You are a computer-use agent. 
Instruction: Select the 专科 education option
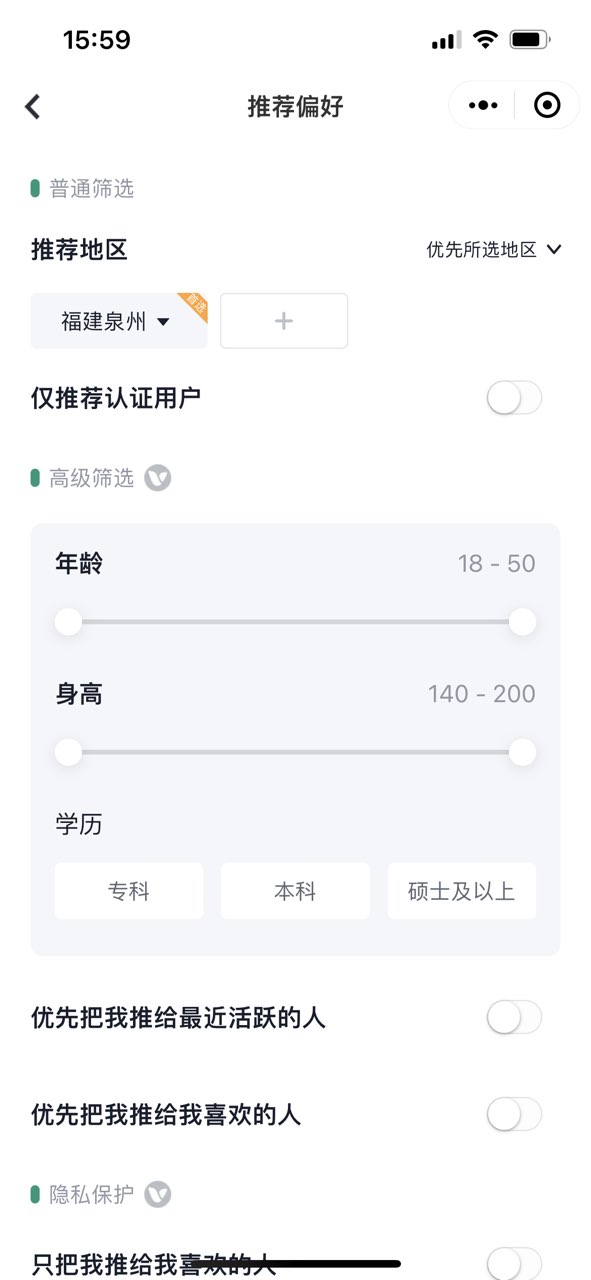click(129, 891)
